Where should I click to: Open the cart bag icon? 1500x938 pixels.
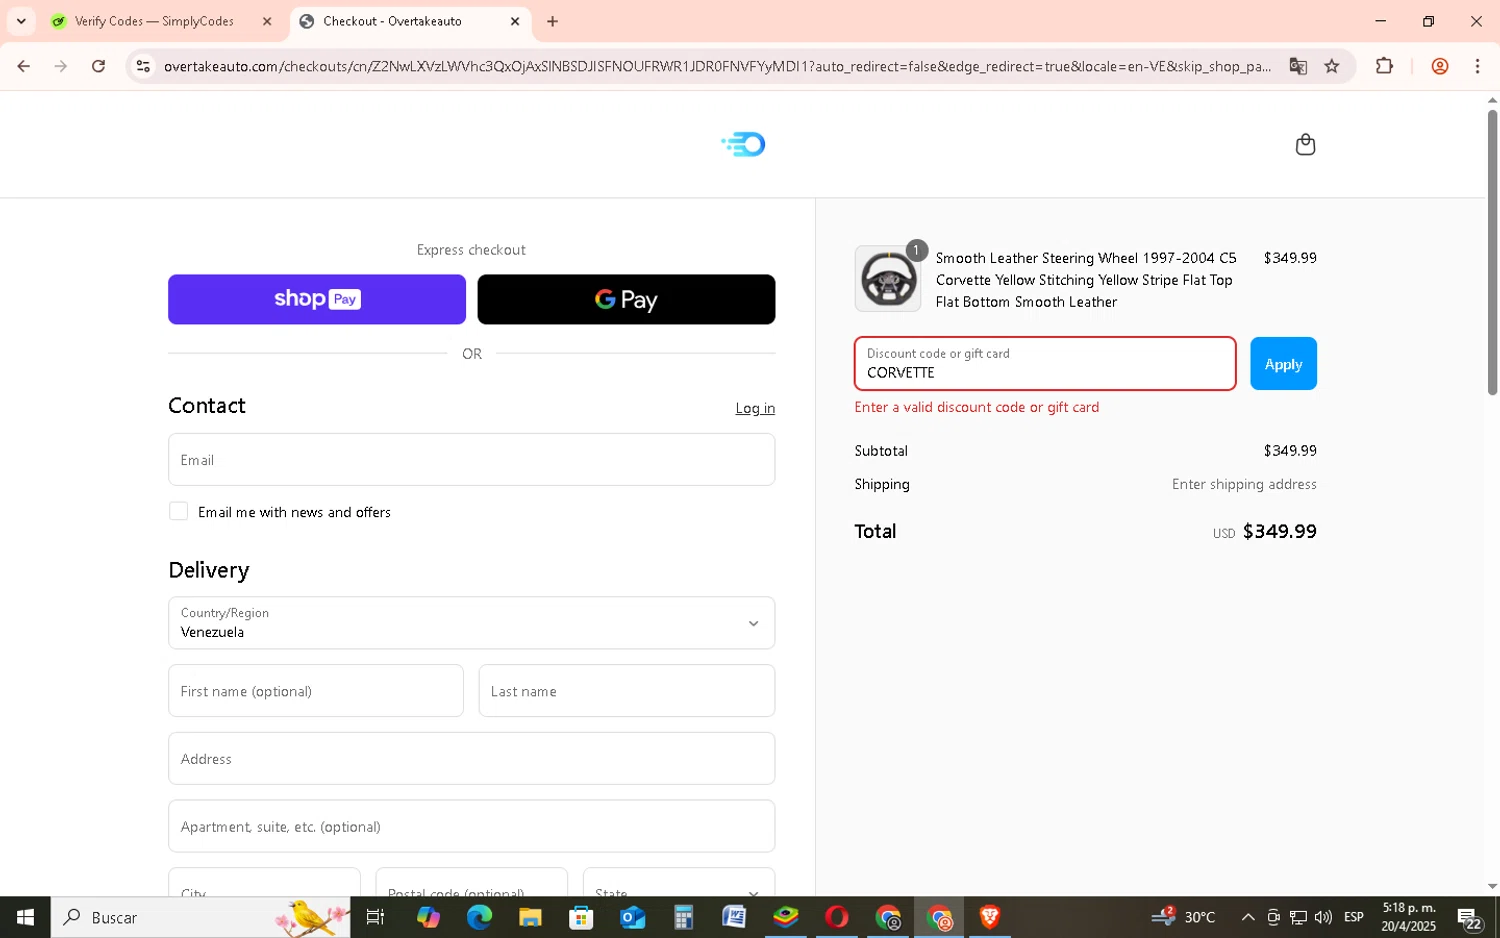tap(1305, 145)
